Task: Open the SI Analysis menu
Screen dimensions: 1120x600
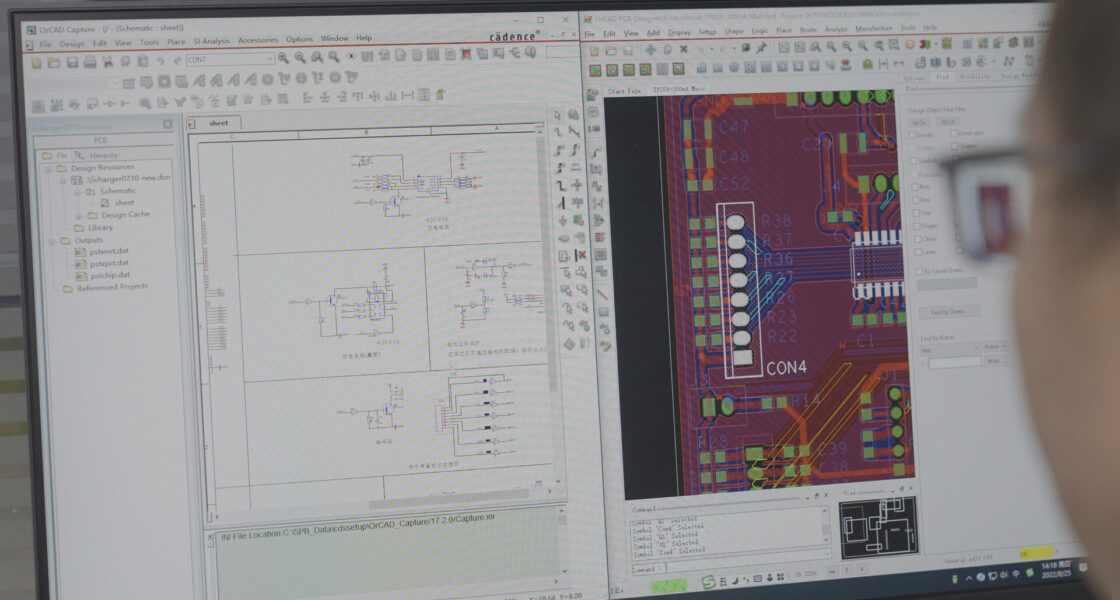Action: pyautogui.click(x=210, y=40)
